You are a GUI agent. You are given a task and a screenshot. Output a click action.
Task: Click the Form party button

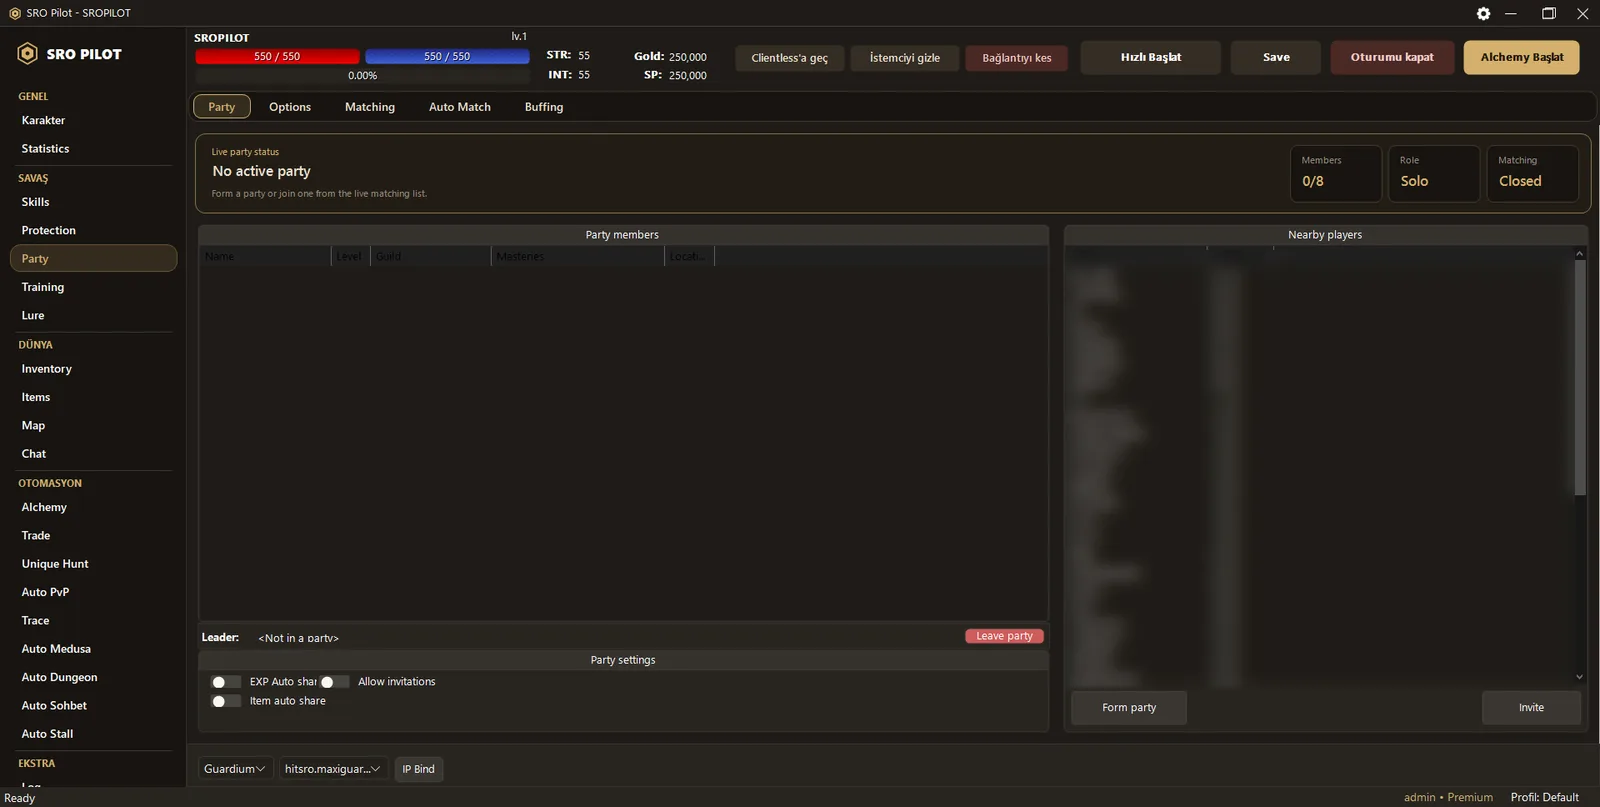pos(1129,708)
